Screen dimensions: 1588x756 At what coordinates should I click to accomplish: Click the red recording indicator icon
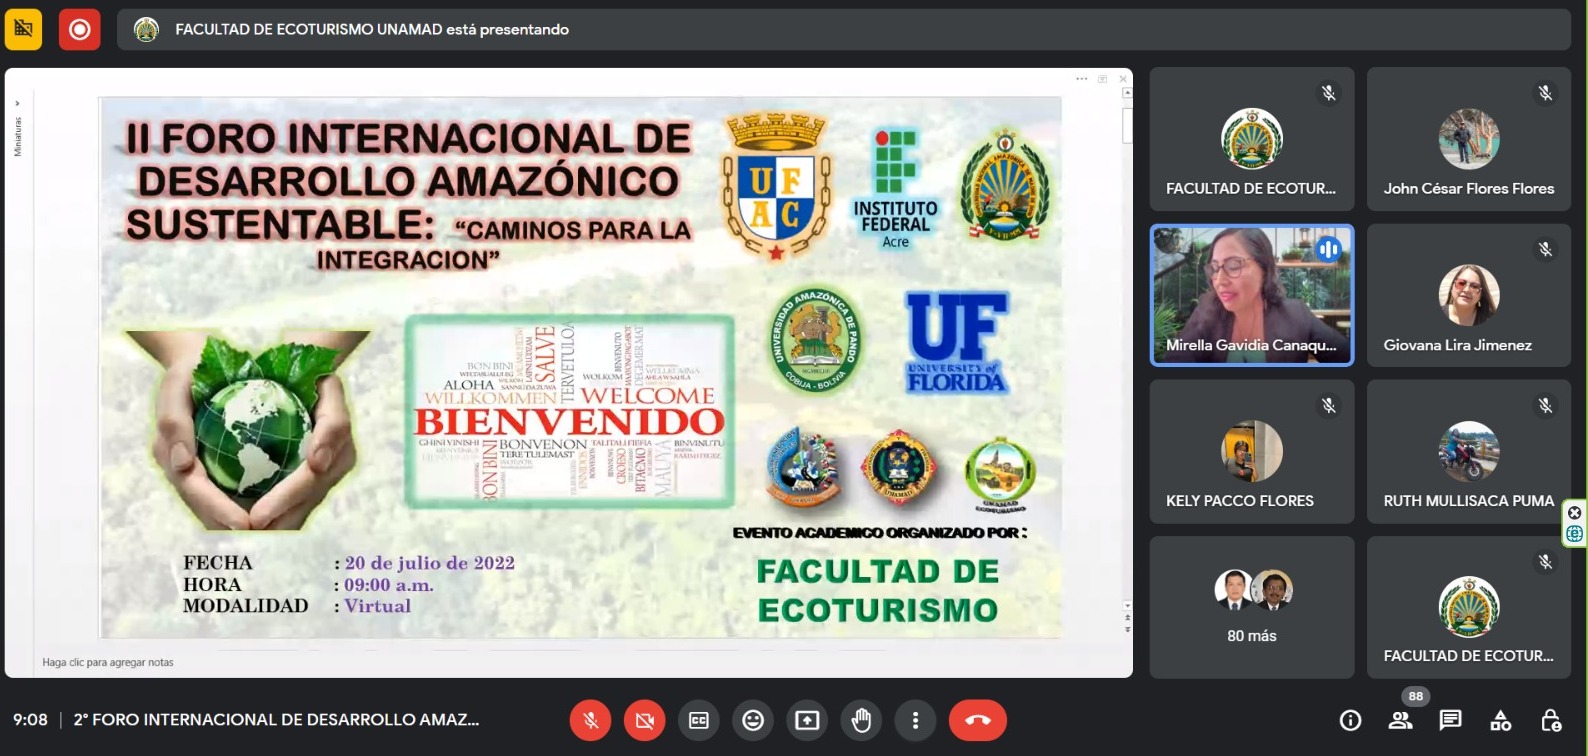point(79,30)
